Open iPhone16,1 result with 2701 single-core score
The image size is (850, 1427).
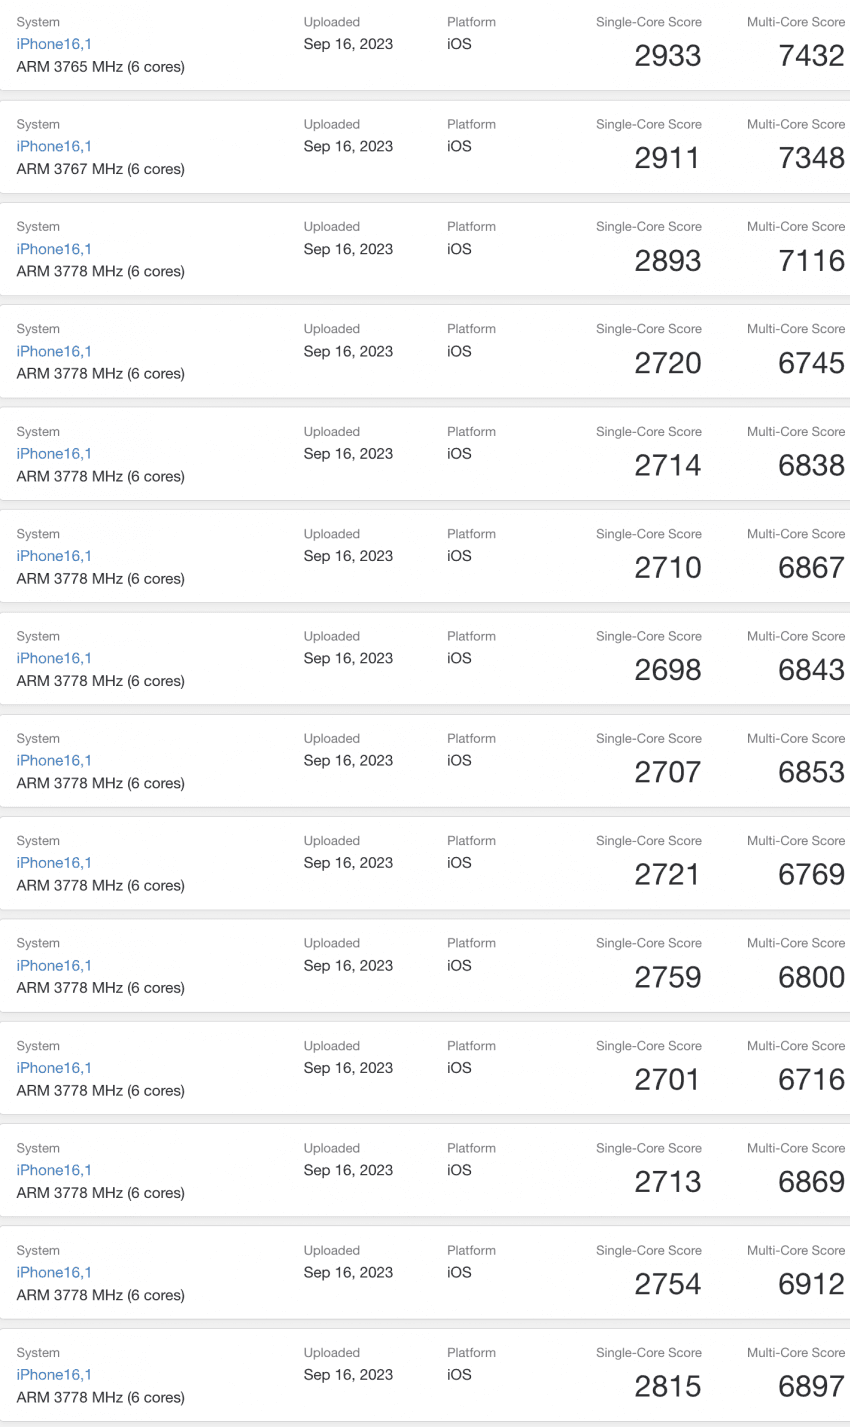(54, 1067)
